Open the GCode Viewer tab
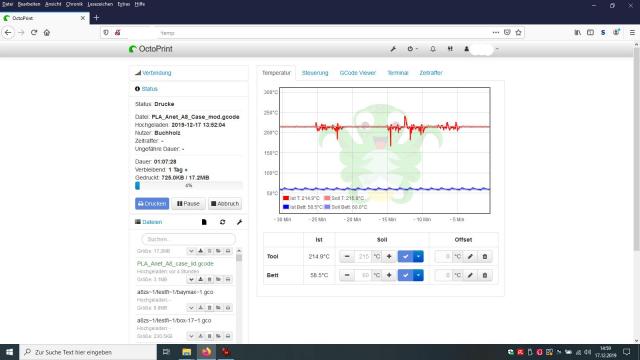The width and height of the screenshot is (640, 360). point(358,73)
